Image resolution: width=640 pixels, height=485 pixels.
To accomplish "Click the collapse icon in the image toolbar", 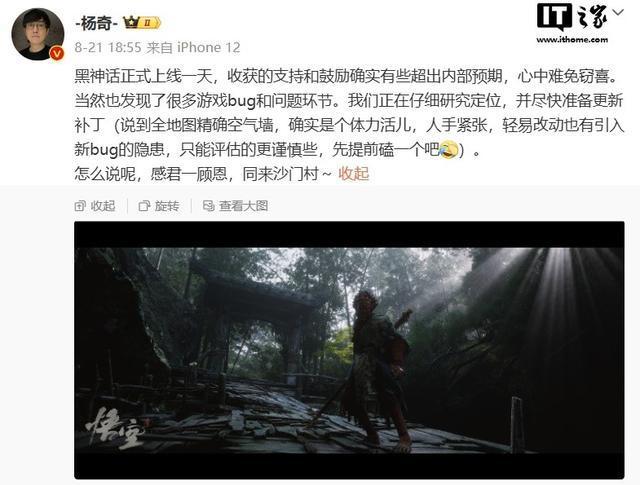I will point(80,206).
